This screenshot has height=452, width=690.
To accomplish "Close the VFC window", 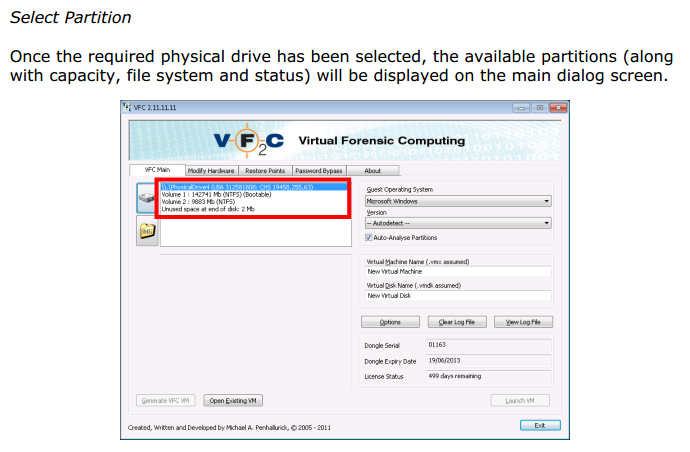I will pos(558,107).
